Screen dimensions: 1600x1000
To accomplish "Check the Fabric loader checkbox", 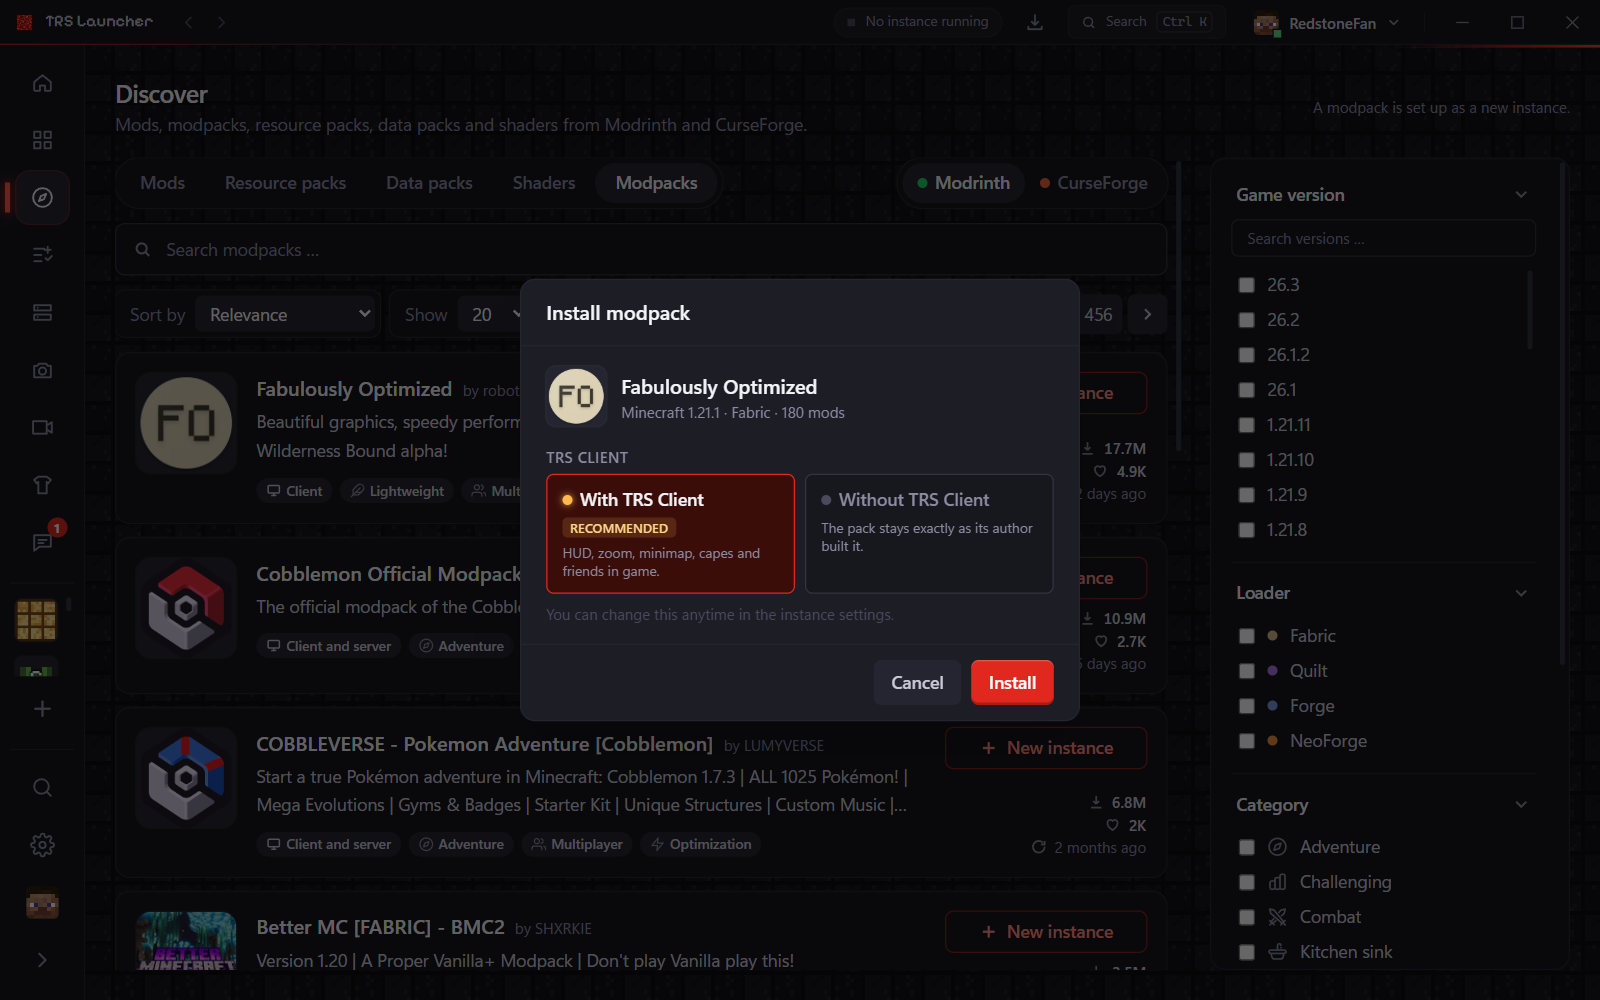I will click(1246, 636).
